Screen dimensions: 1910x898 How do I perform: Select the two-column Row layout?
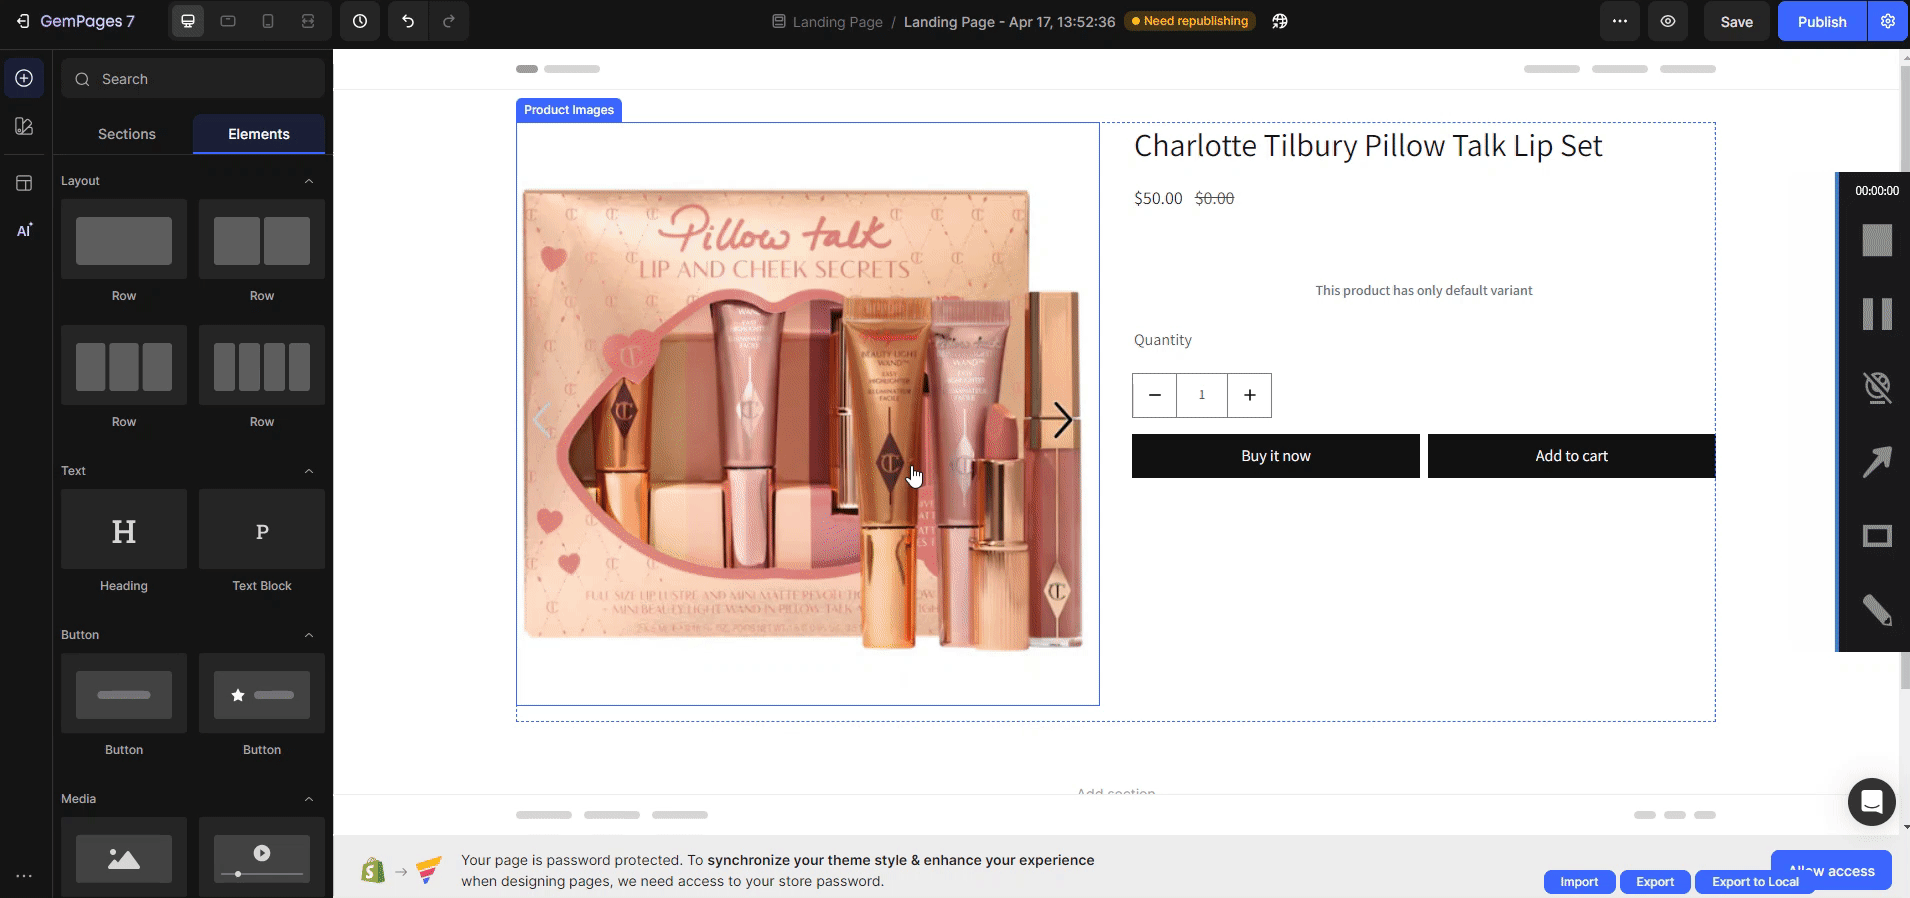coord(262,240)
